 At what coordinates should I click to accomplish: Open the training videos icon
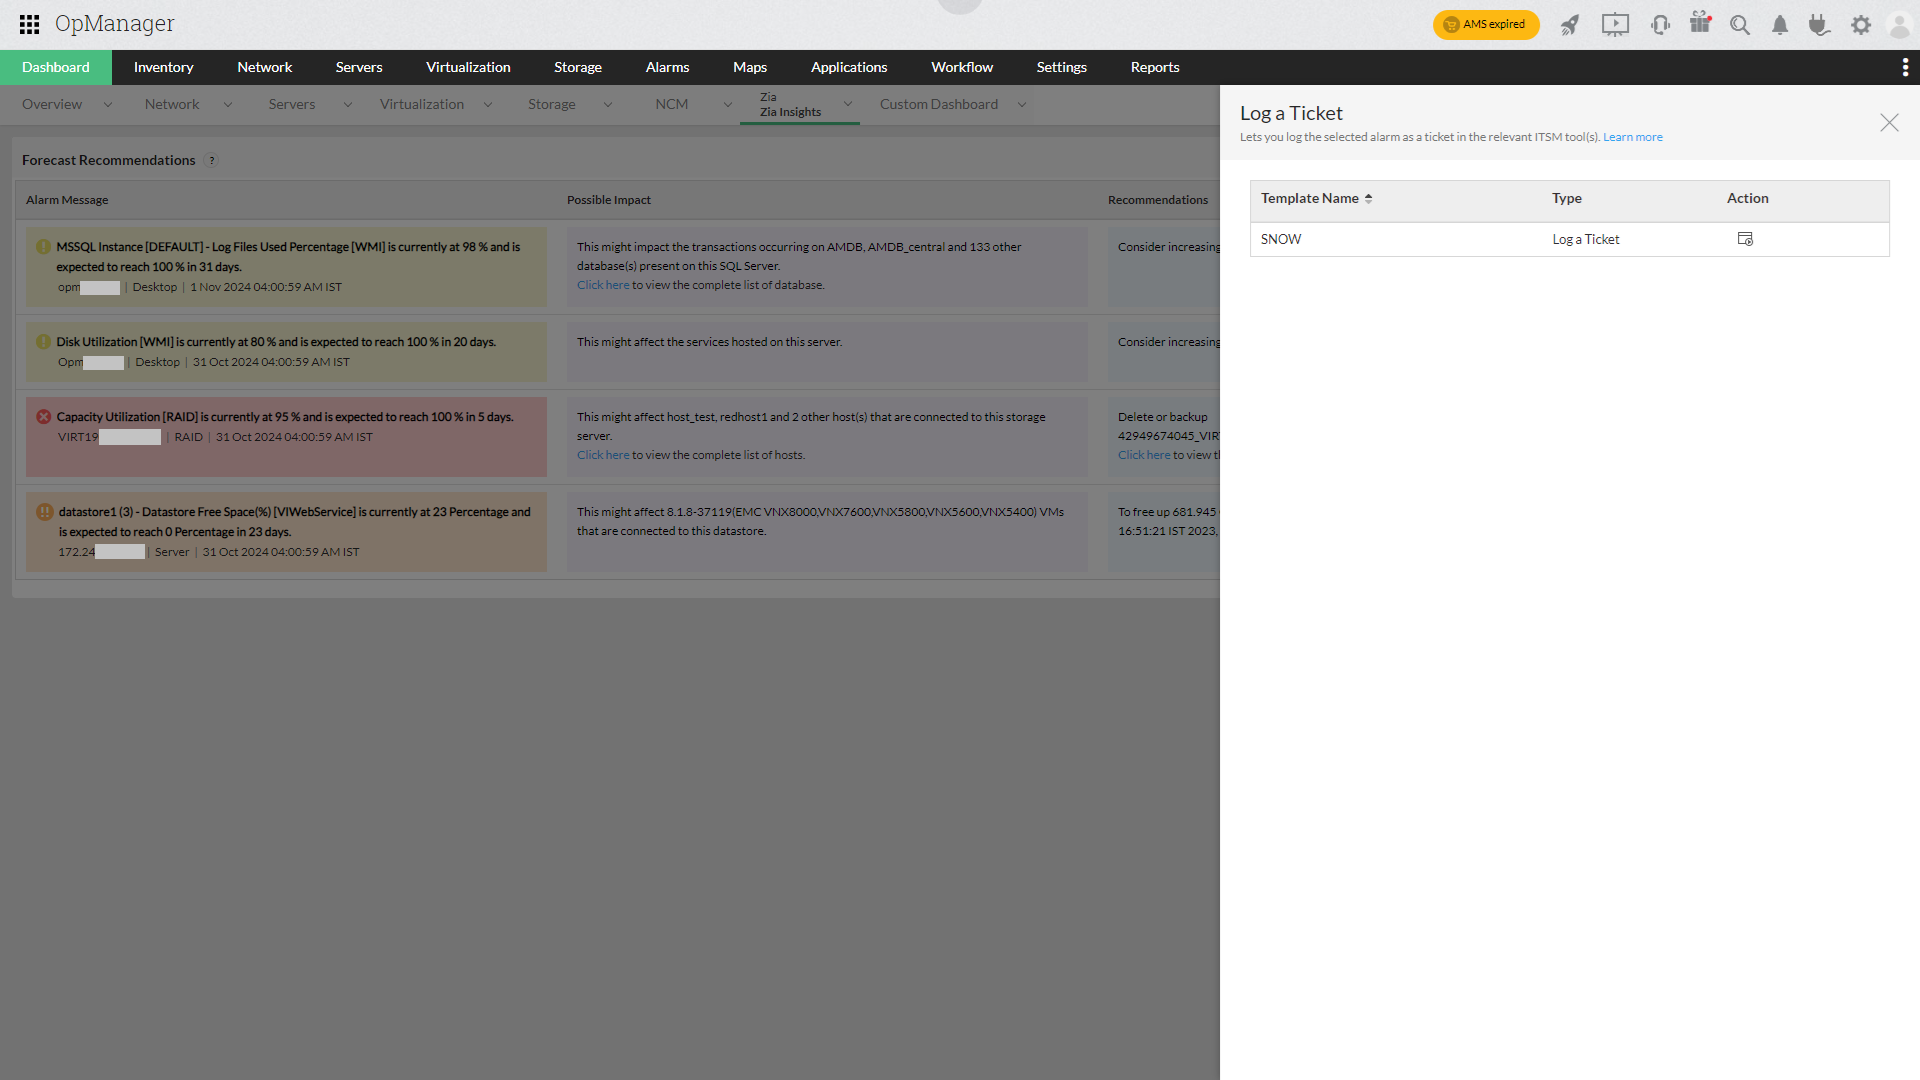(1614, 24)
